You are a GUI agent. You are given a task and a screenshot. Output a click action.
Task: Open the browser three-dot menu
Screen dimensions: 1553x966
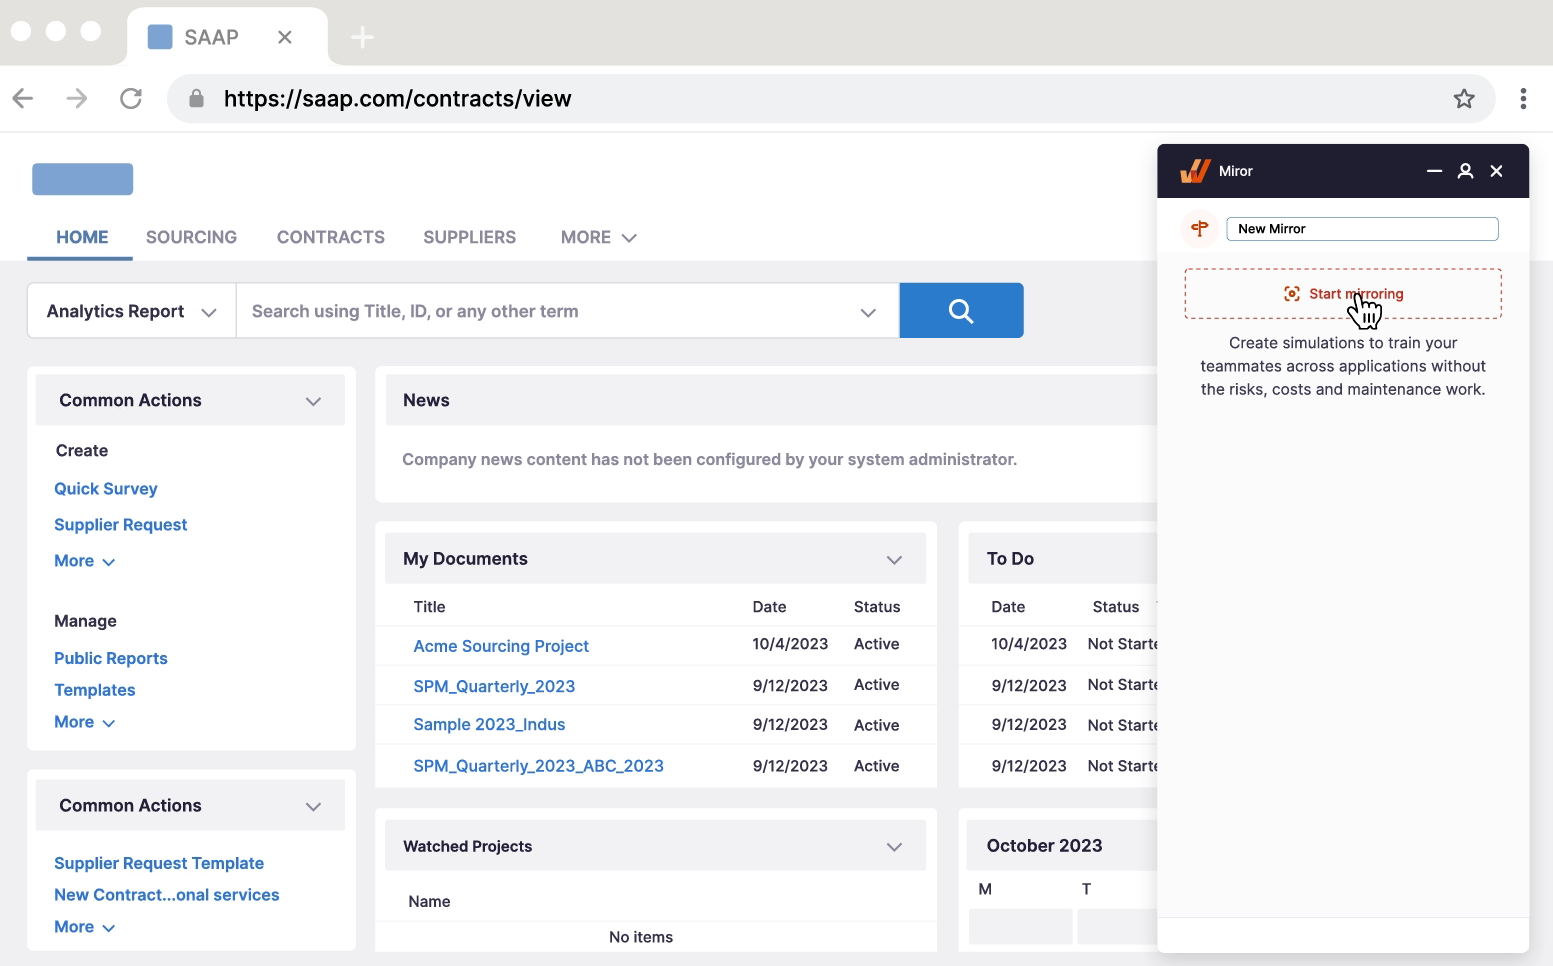(x=1523, y=99)
